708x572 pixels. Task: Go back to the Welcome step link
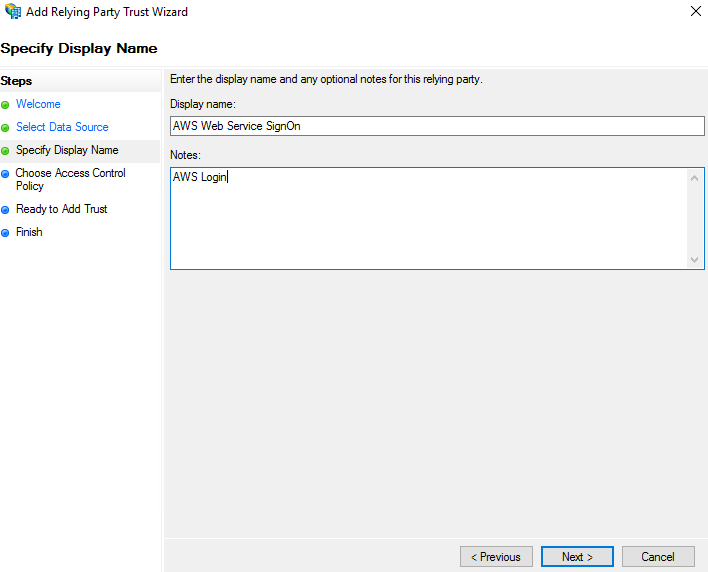coord(38,104)
